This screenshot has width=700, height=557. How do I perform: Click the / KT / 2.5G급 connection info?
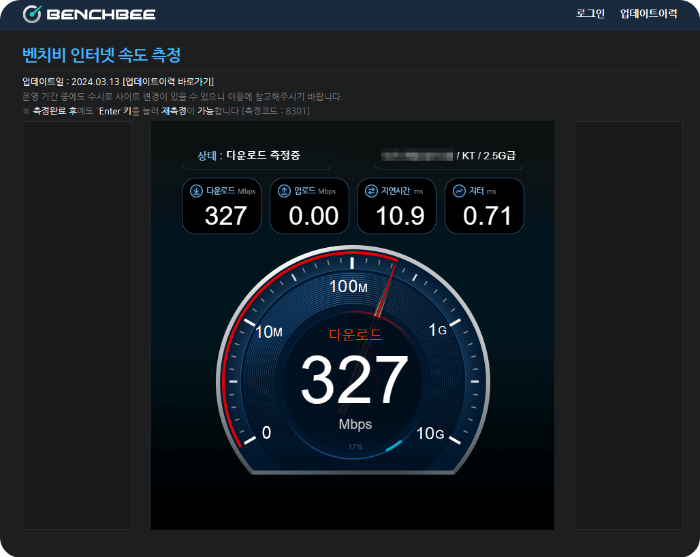click(x=486, y=156)
